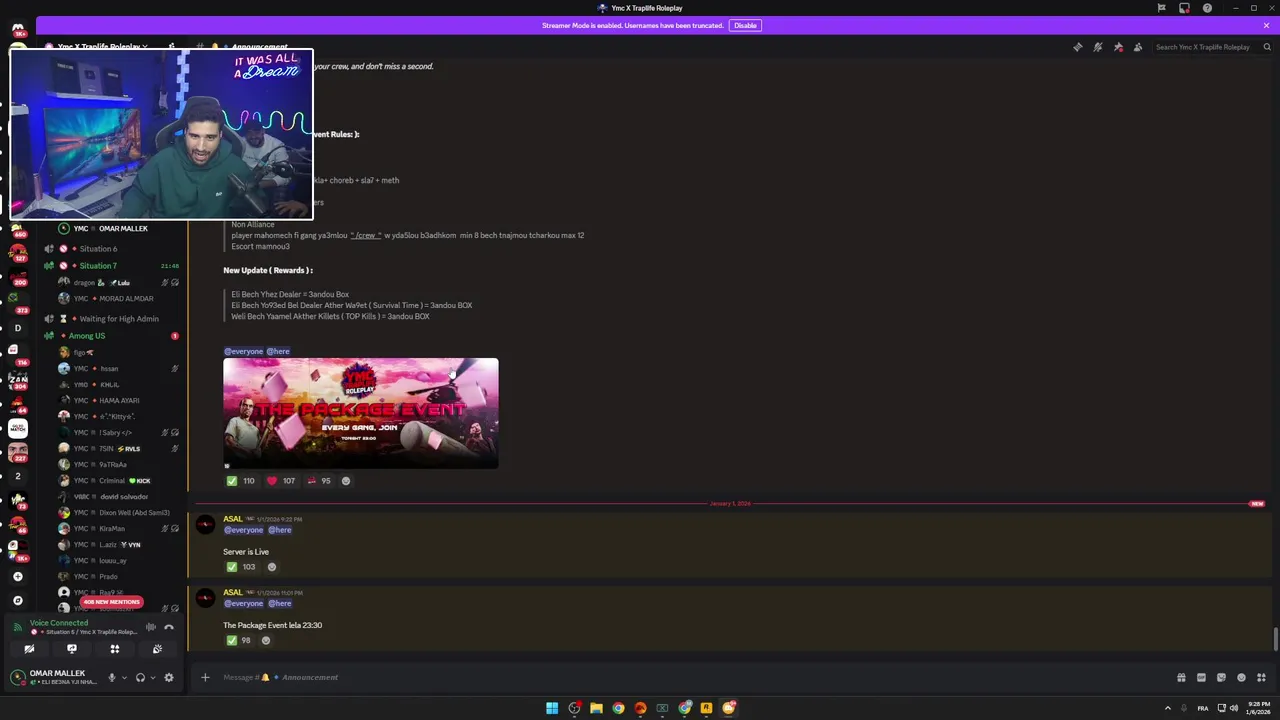Open pinned messages in channel header
This screenshot has height=720, width=1280.
tap(1118, 47)
